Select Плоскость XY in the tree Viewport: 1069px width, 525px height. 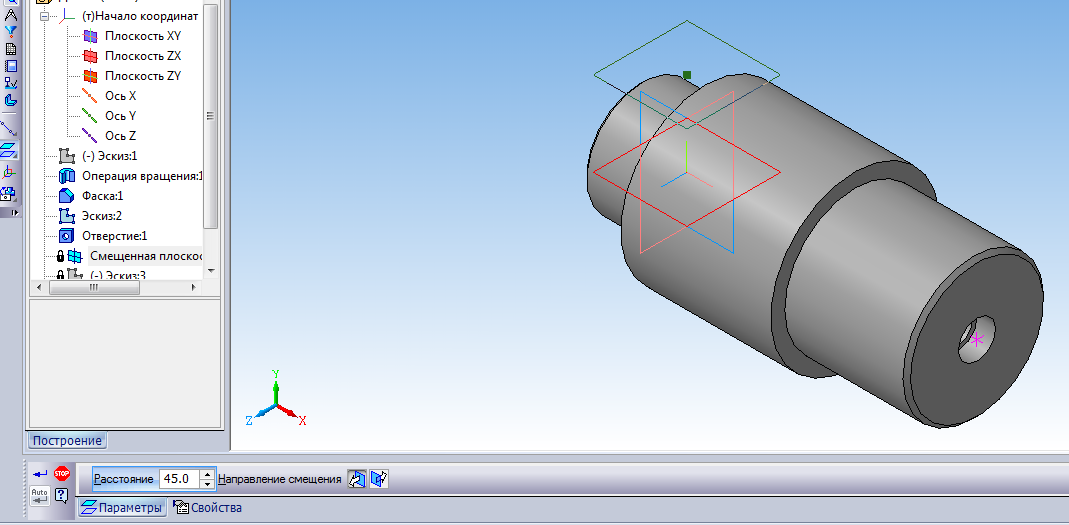(142, 36)
